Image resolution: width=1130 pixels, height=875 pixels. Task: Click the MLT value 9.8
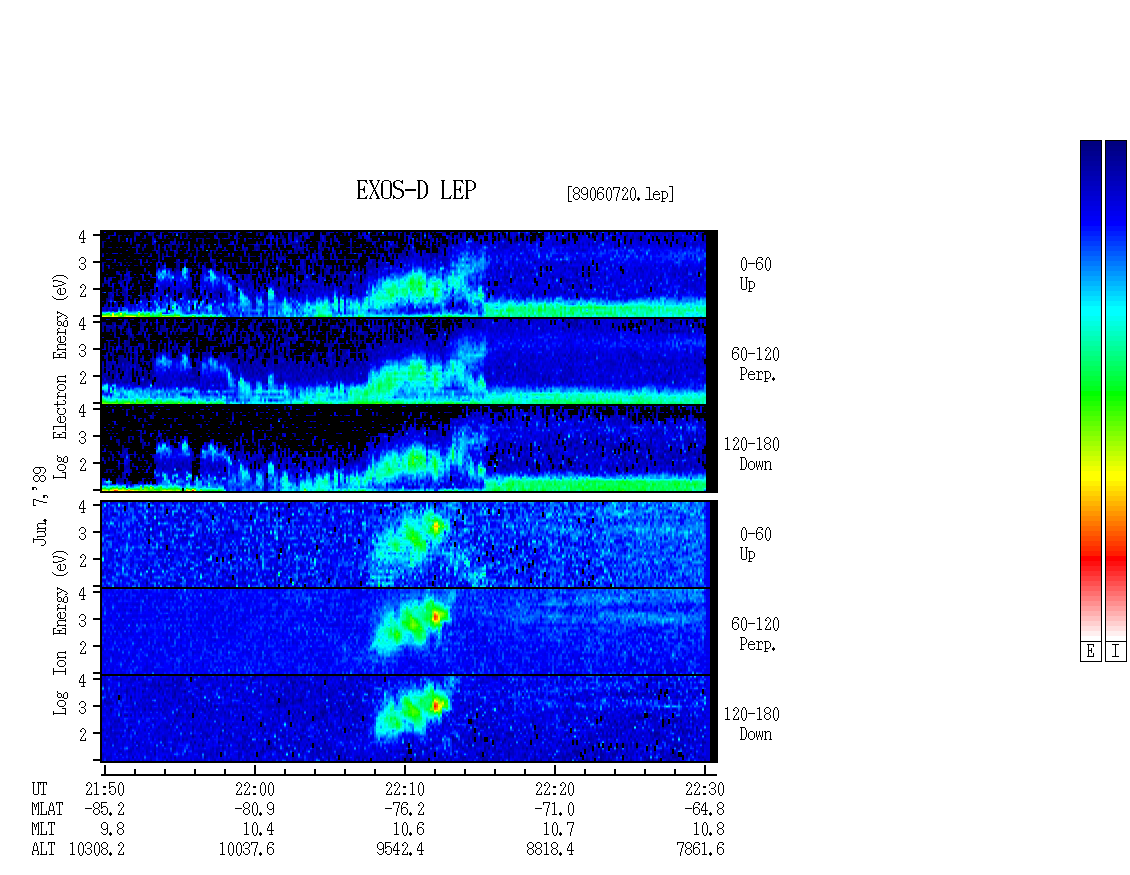click(x=112, y=830)
